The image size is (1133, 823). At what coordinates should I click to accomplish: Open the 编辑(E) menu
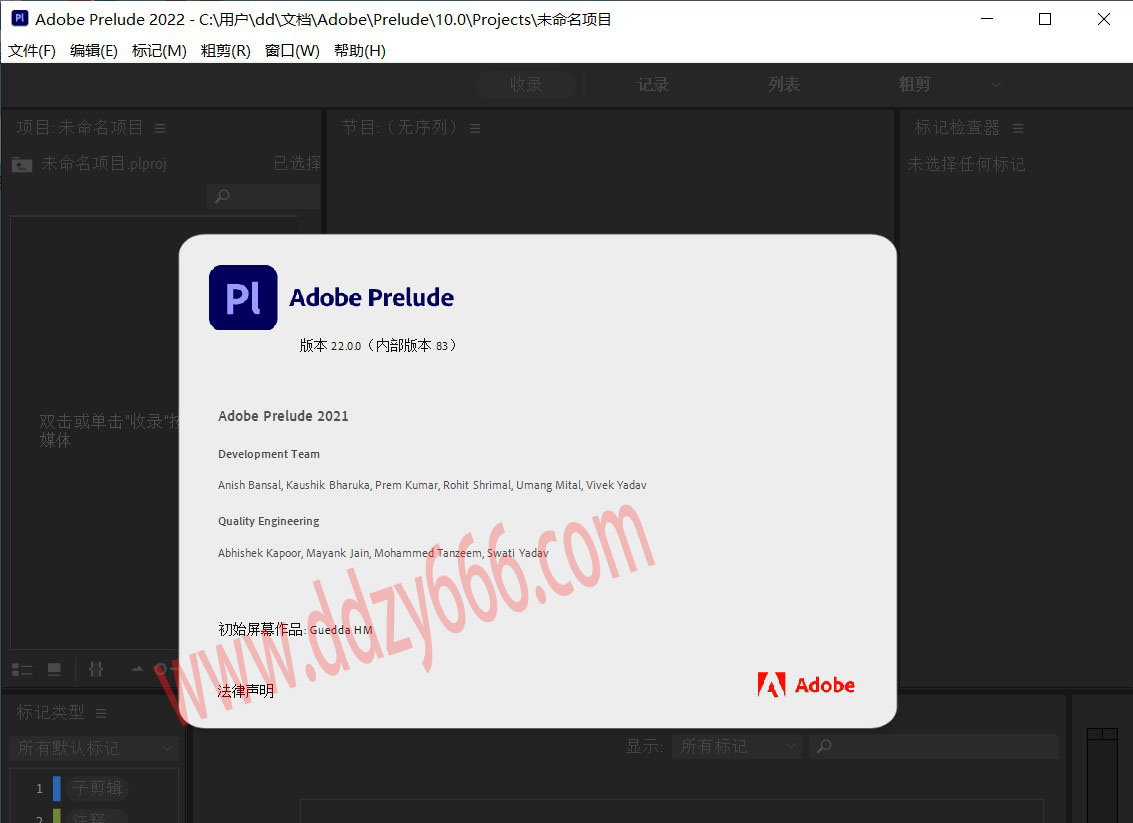[x=94, y=51]
